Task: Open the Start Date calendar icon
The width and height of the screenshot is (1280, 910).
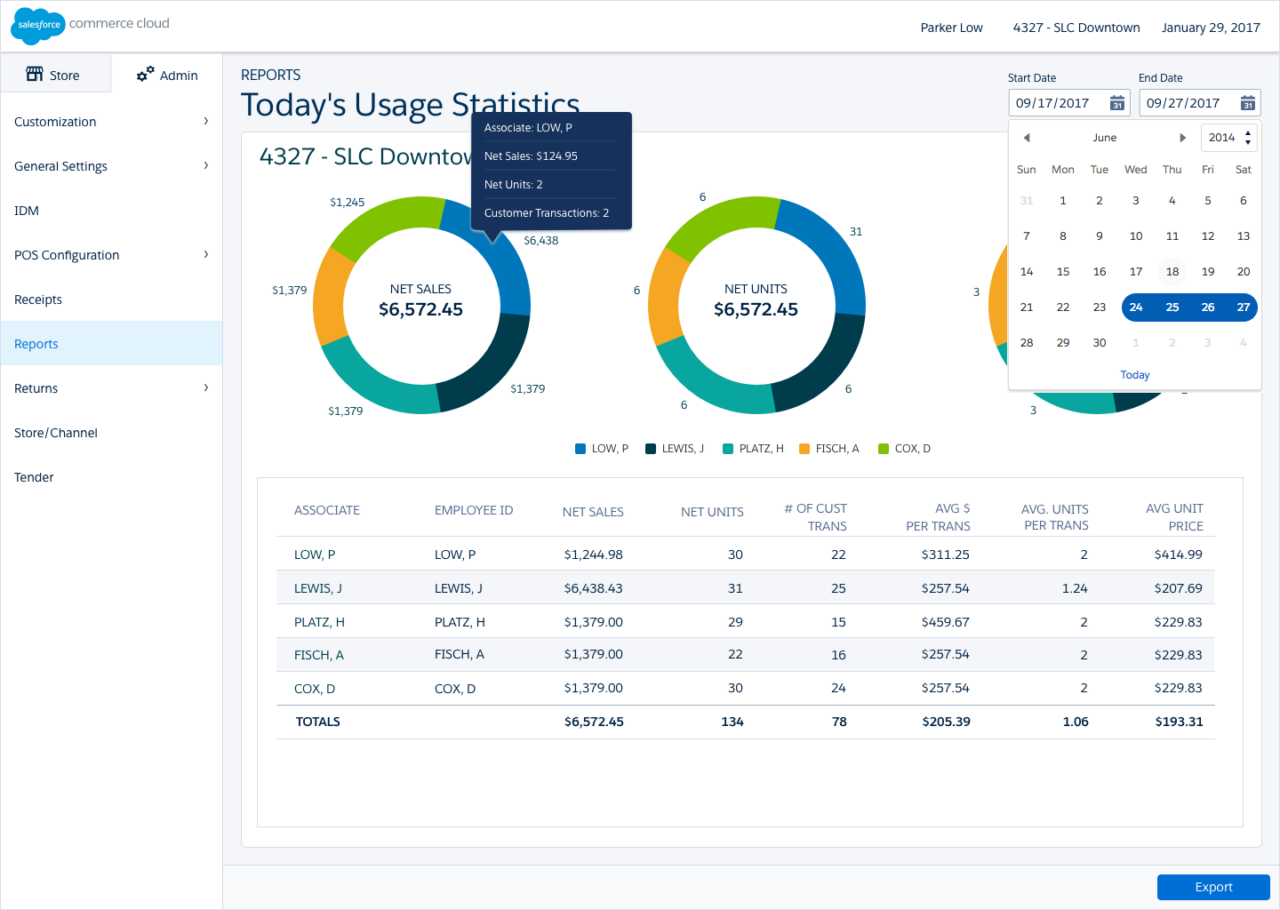Action: pyautogui.click(x=1118, y=102)
